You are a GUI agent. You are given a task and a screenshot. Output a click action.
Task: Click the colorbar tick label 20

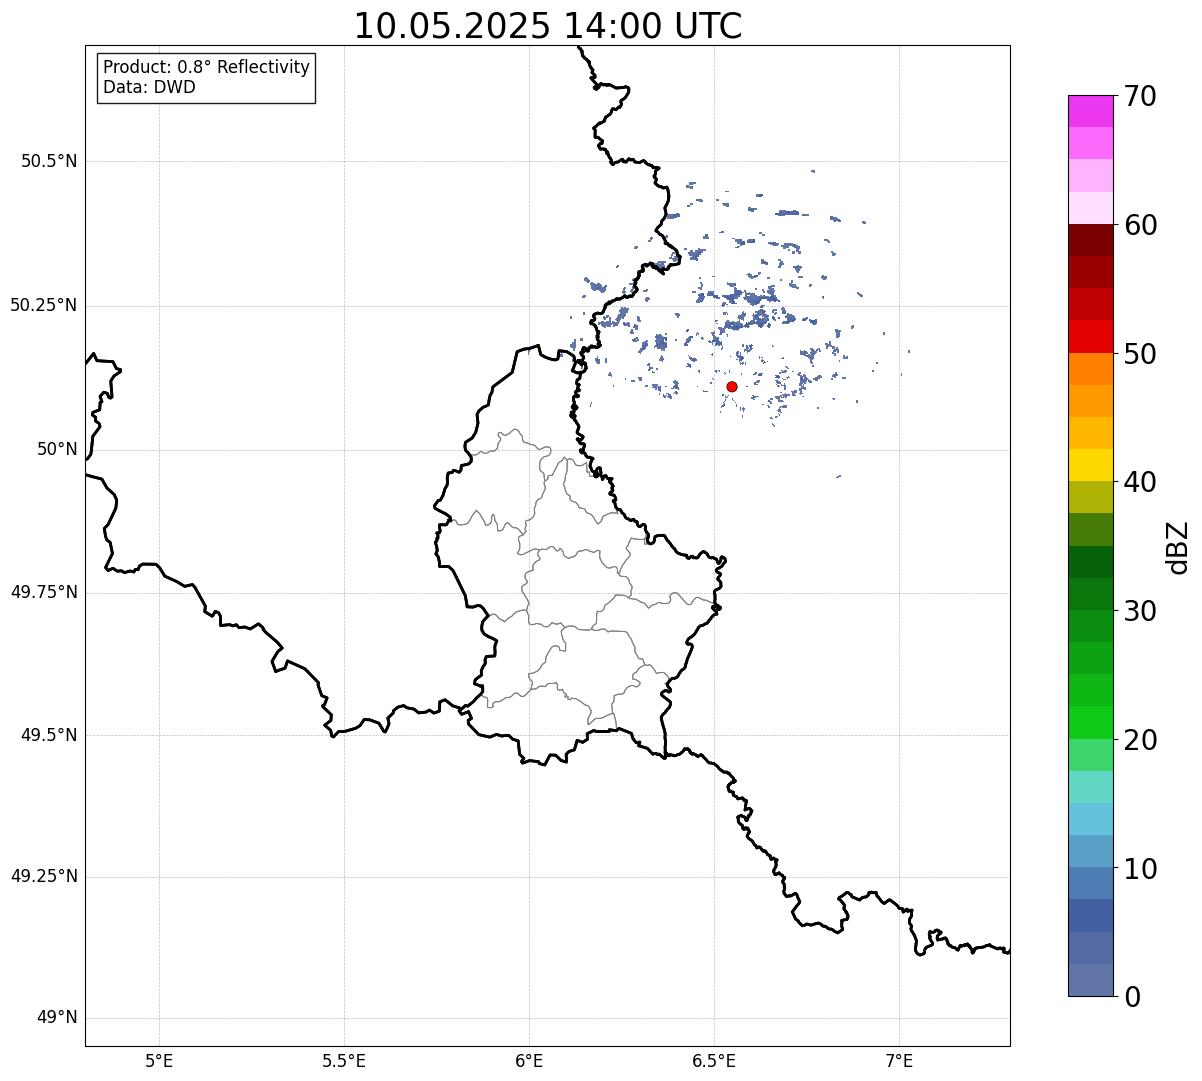(1140, 740)
